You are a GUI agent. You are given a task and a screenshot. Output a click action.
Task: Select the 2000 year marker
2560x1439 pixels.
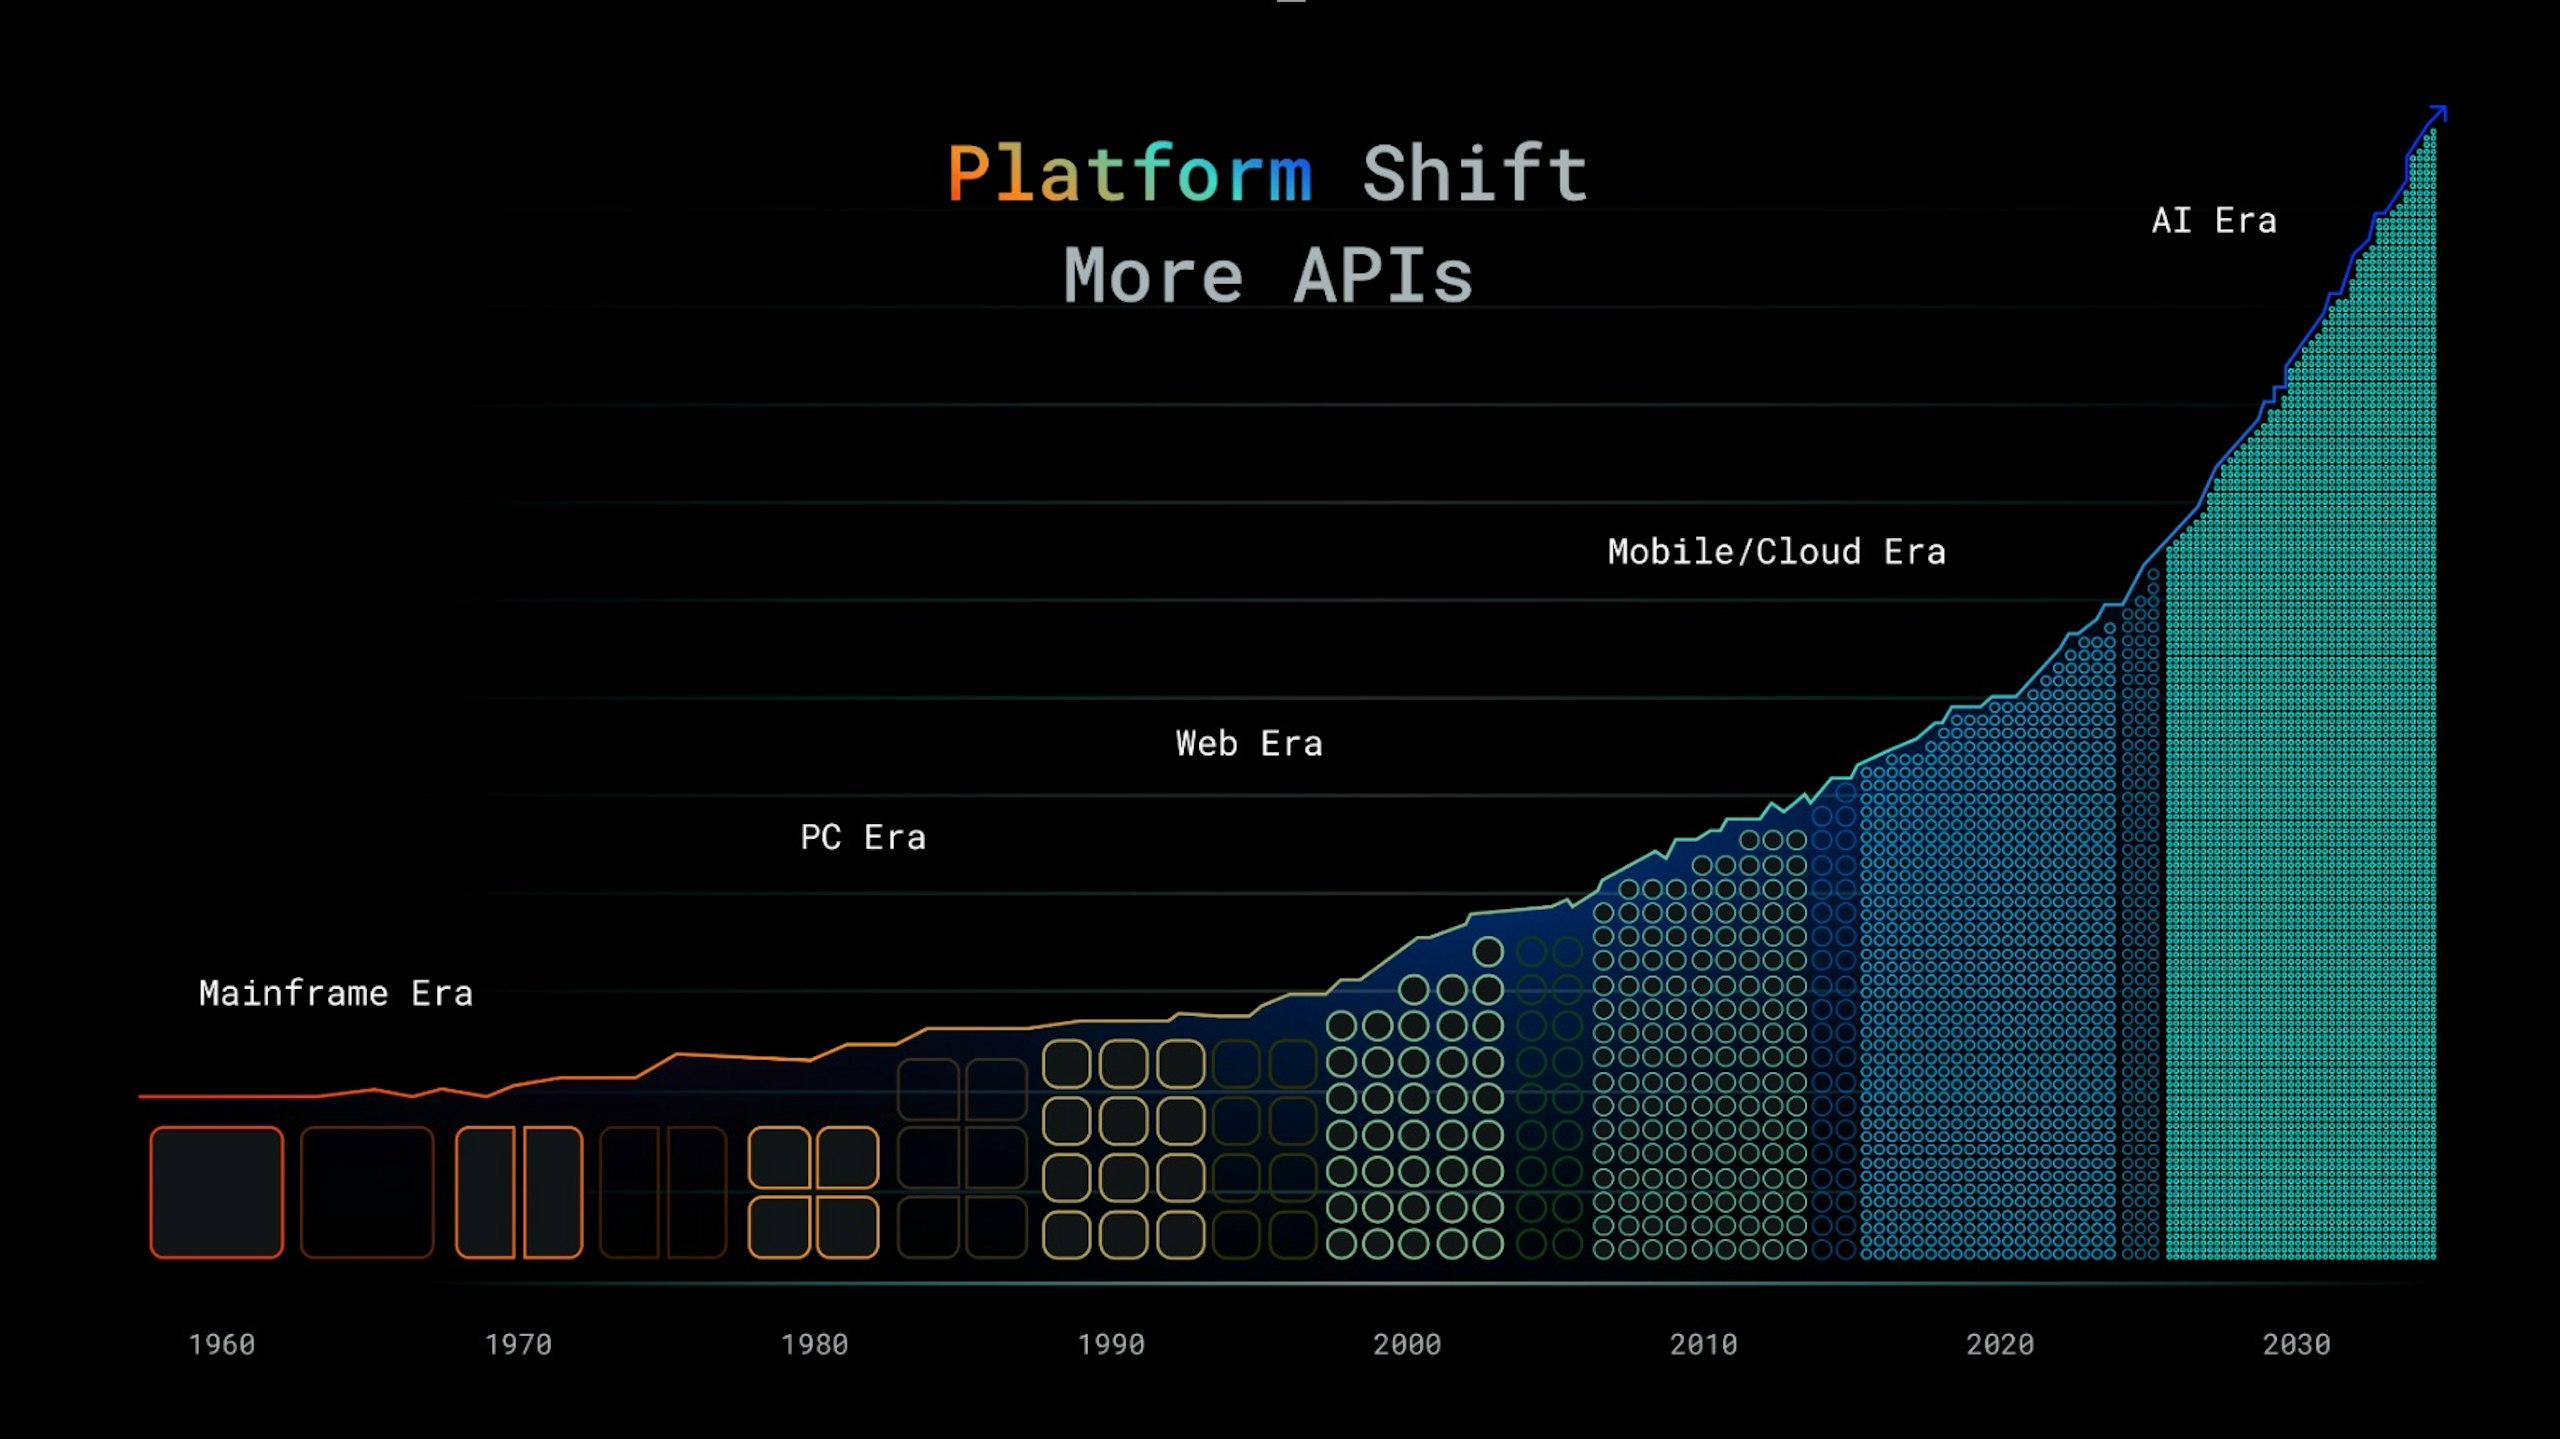pyautogui.click(x=1406, y=1344)
